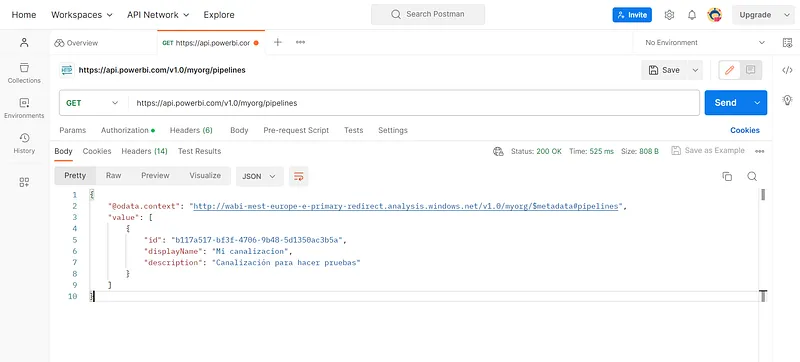Select the Pretty view mode
The height and width of the screenshot is (362, 800).
(75, 175)
